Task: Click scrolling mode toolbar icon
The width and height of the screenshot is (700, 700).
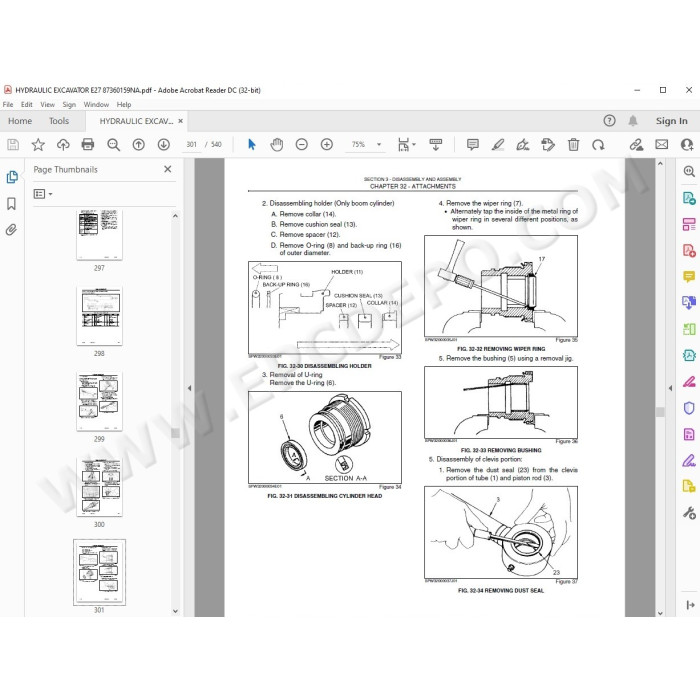Action: tap(435, 145)
